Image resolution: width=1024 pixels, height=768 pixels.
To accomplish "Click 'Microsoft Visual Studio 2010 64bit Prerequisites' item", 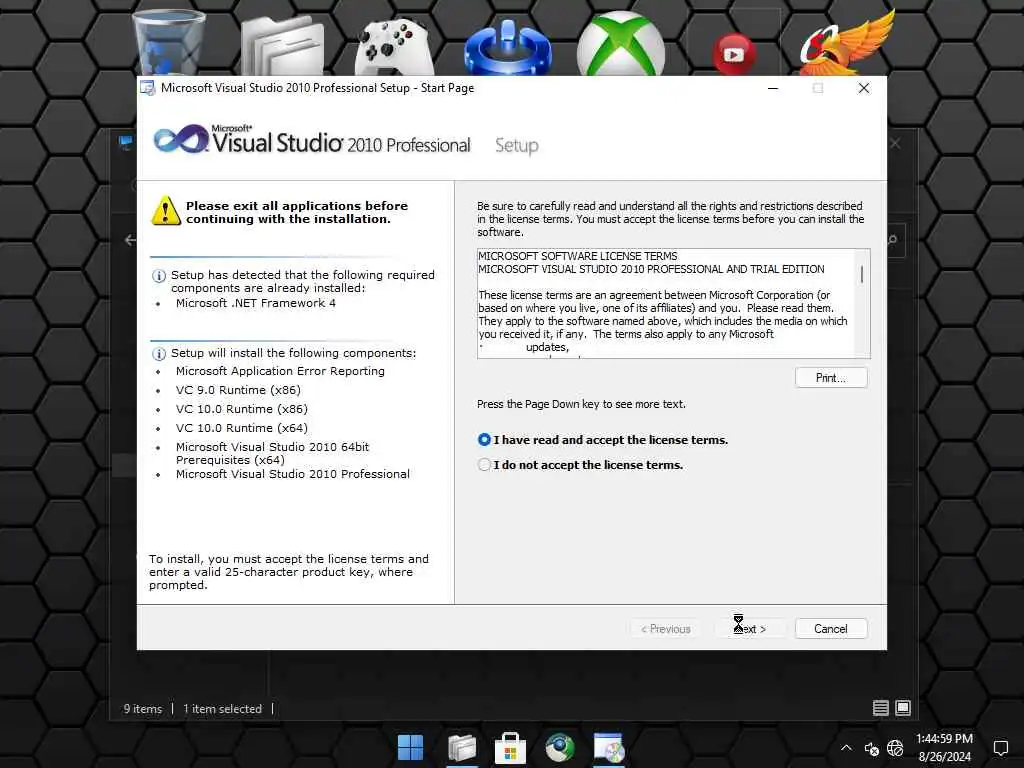I will [272, 453].
